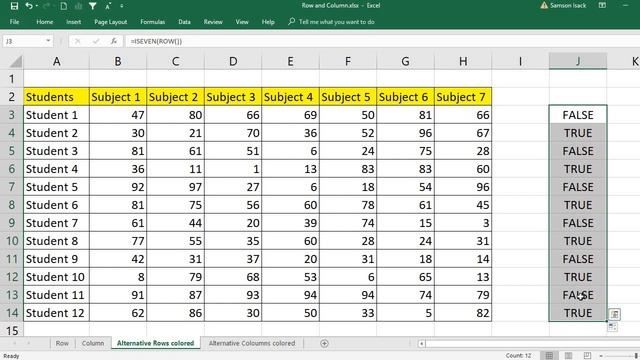Select the cell containing Student 5

pyautogui.click(x=56, y=187)
